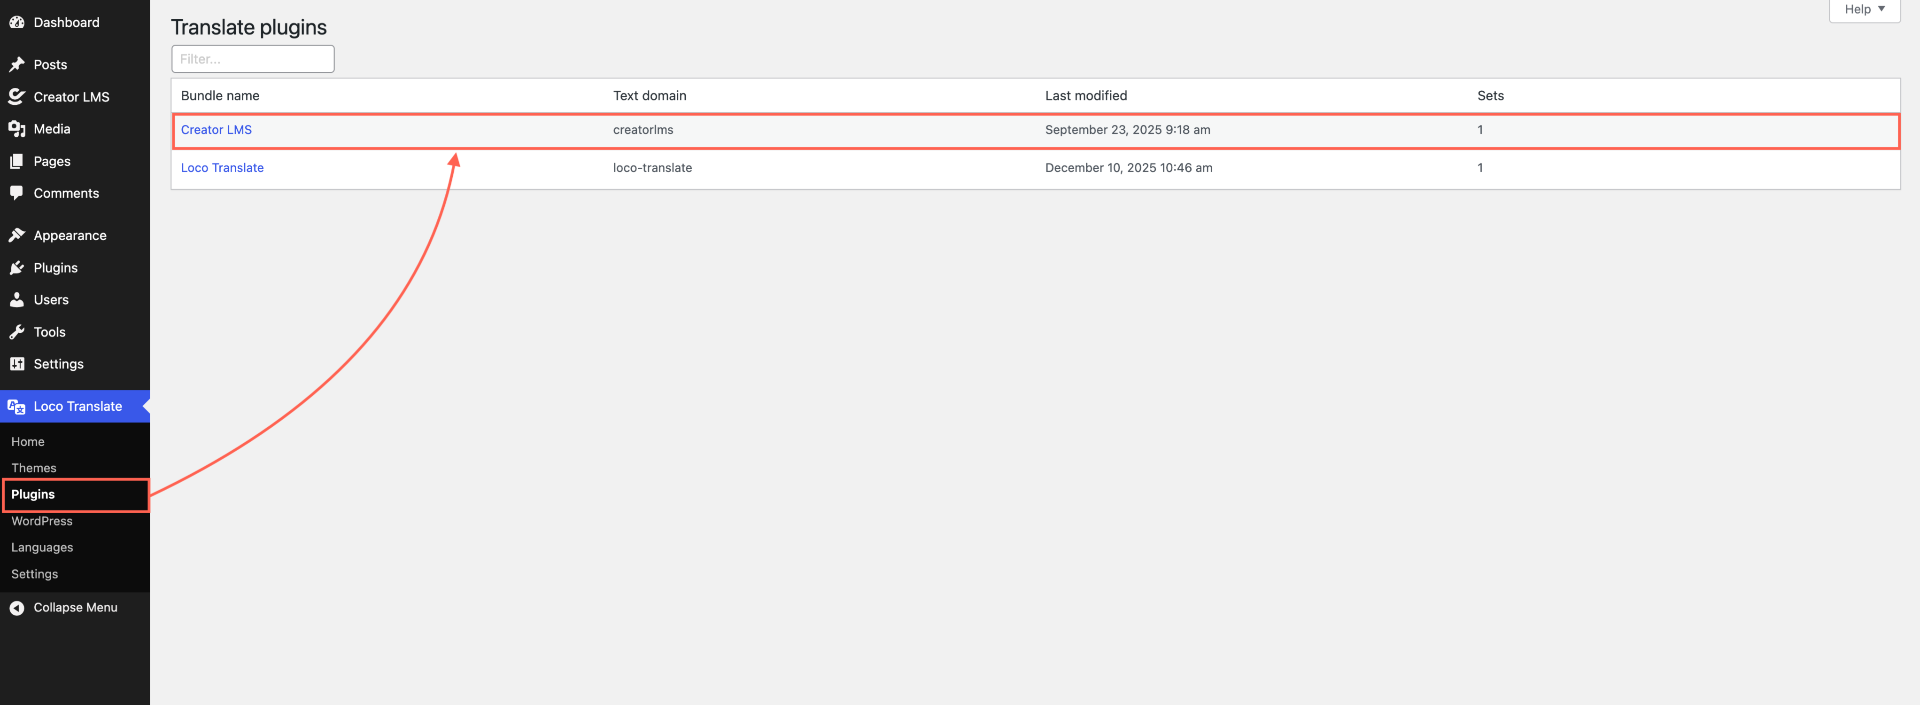The image size is (1920, 705).
Task: Click the Creator LMS sidebar icon
Action: [x=17, y=96]
